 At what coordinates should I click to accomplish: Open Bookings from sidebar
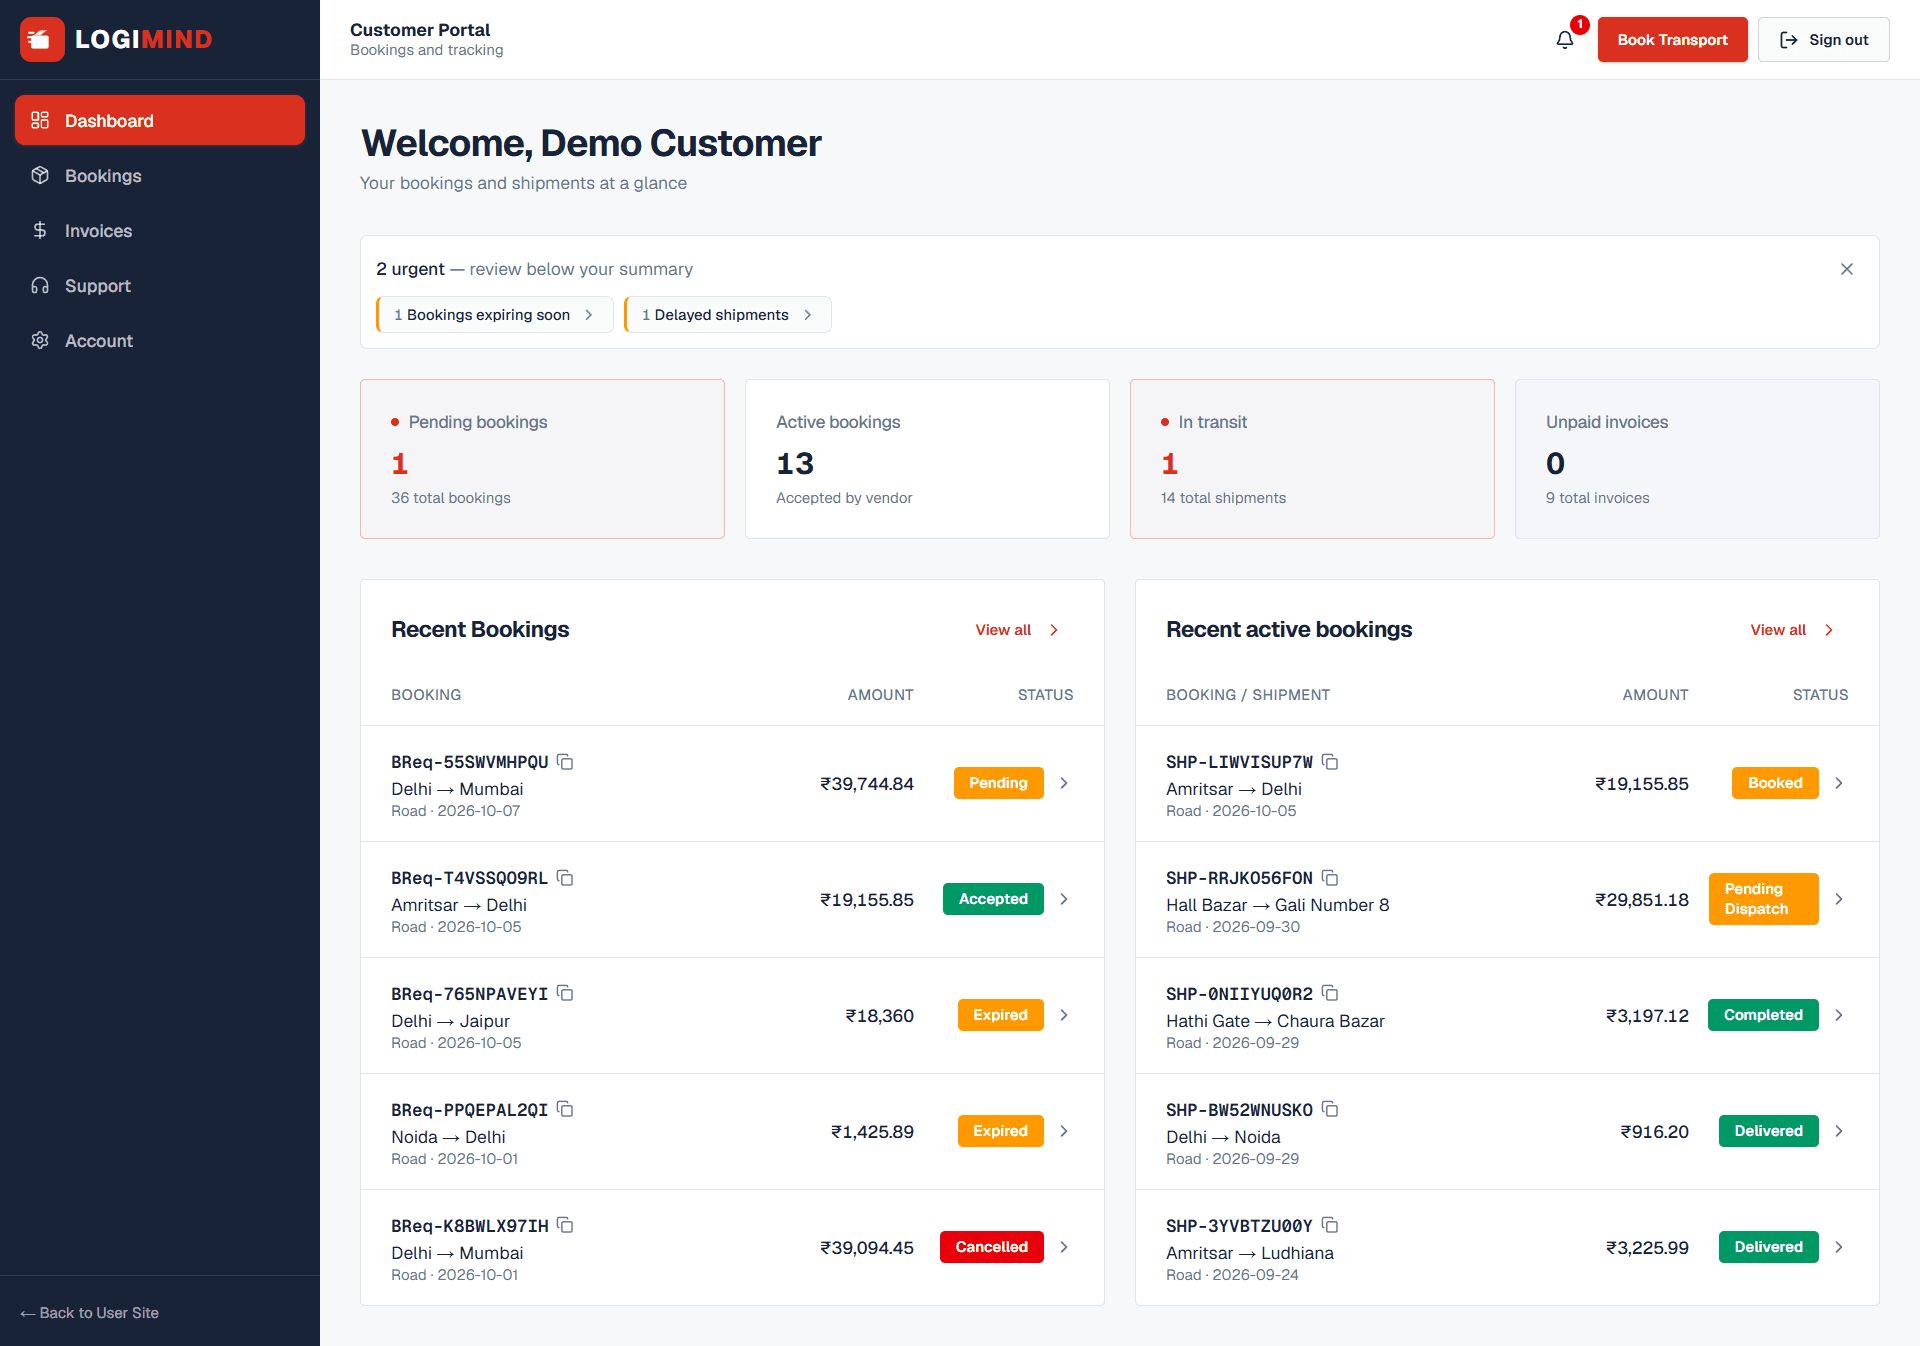pos(160,175)
